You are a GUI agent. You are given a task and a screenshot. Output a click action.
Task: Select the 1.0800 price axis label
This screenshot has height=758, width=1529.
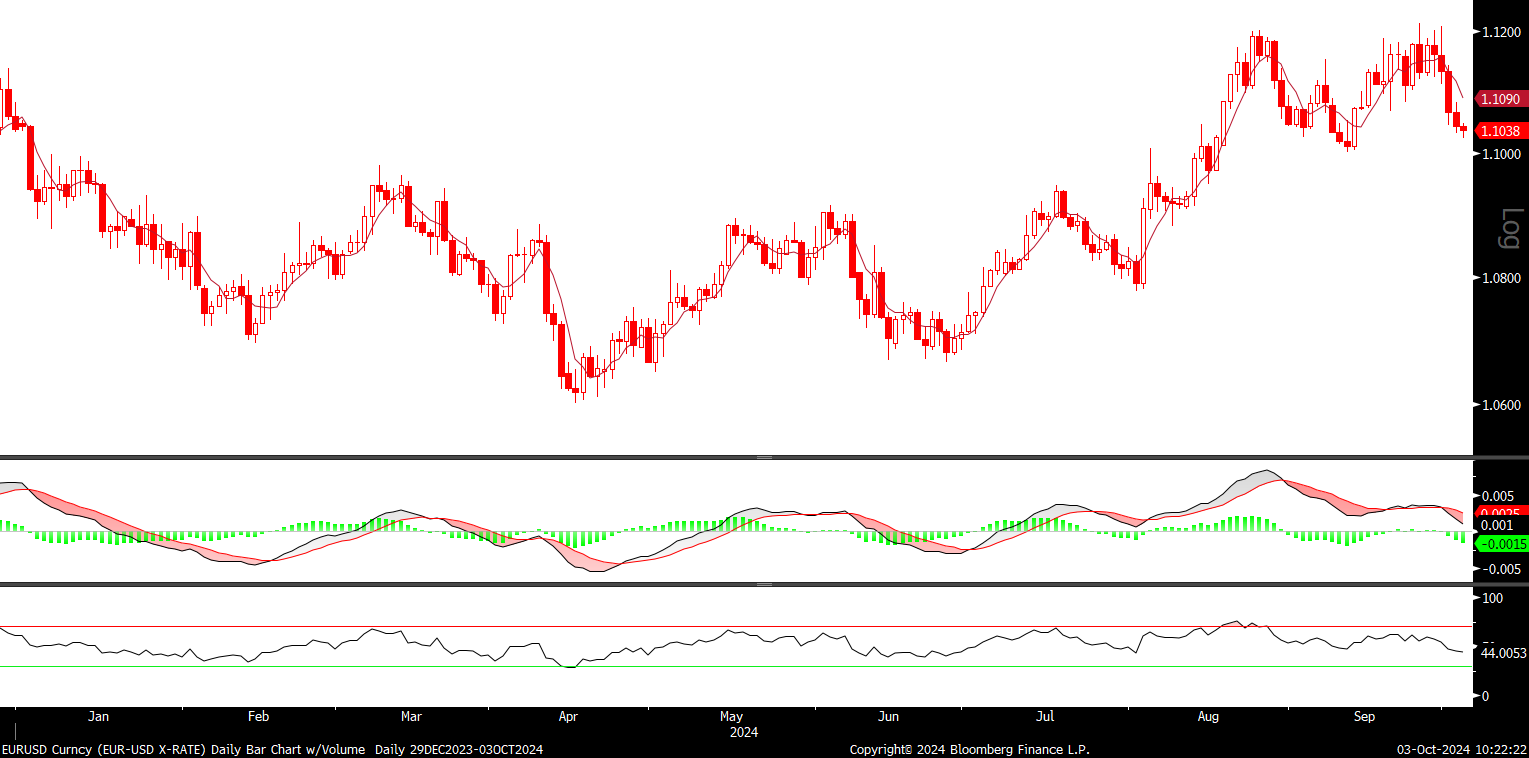point(1500,278)
